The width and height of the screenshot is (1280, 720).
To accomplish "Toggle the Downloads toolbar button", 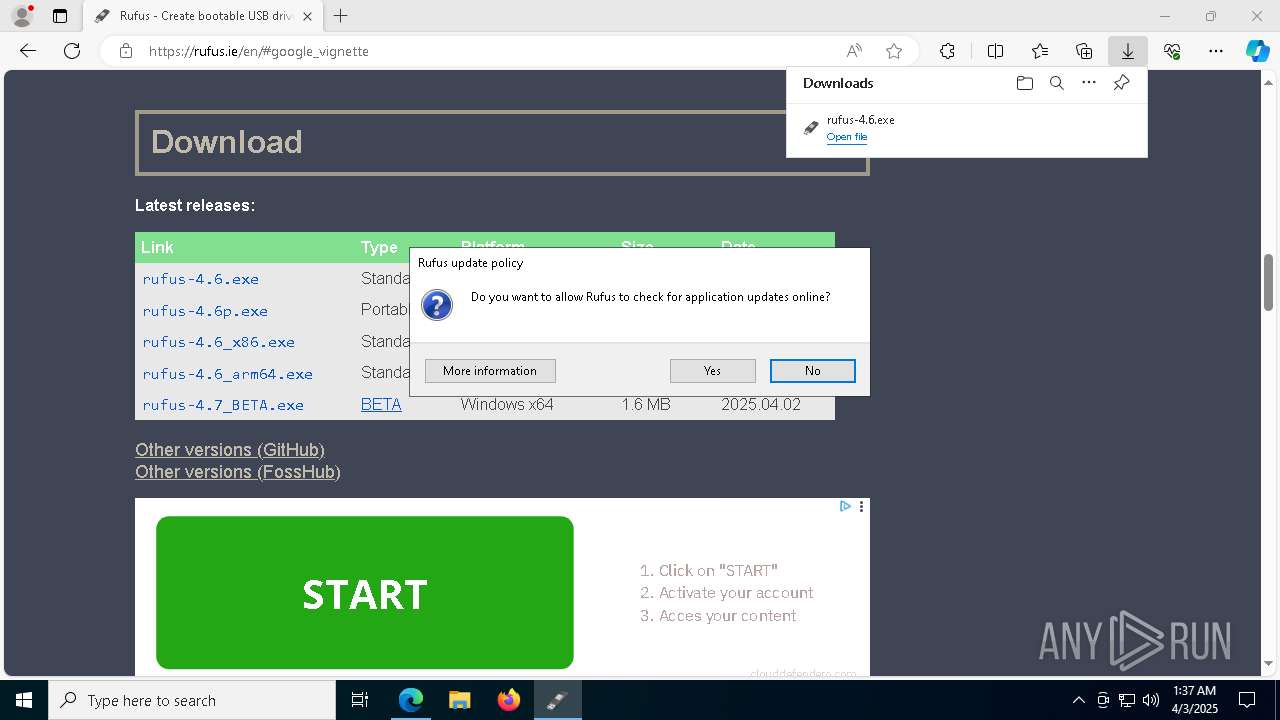I will (x=1127, y=51).
